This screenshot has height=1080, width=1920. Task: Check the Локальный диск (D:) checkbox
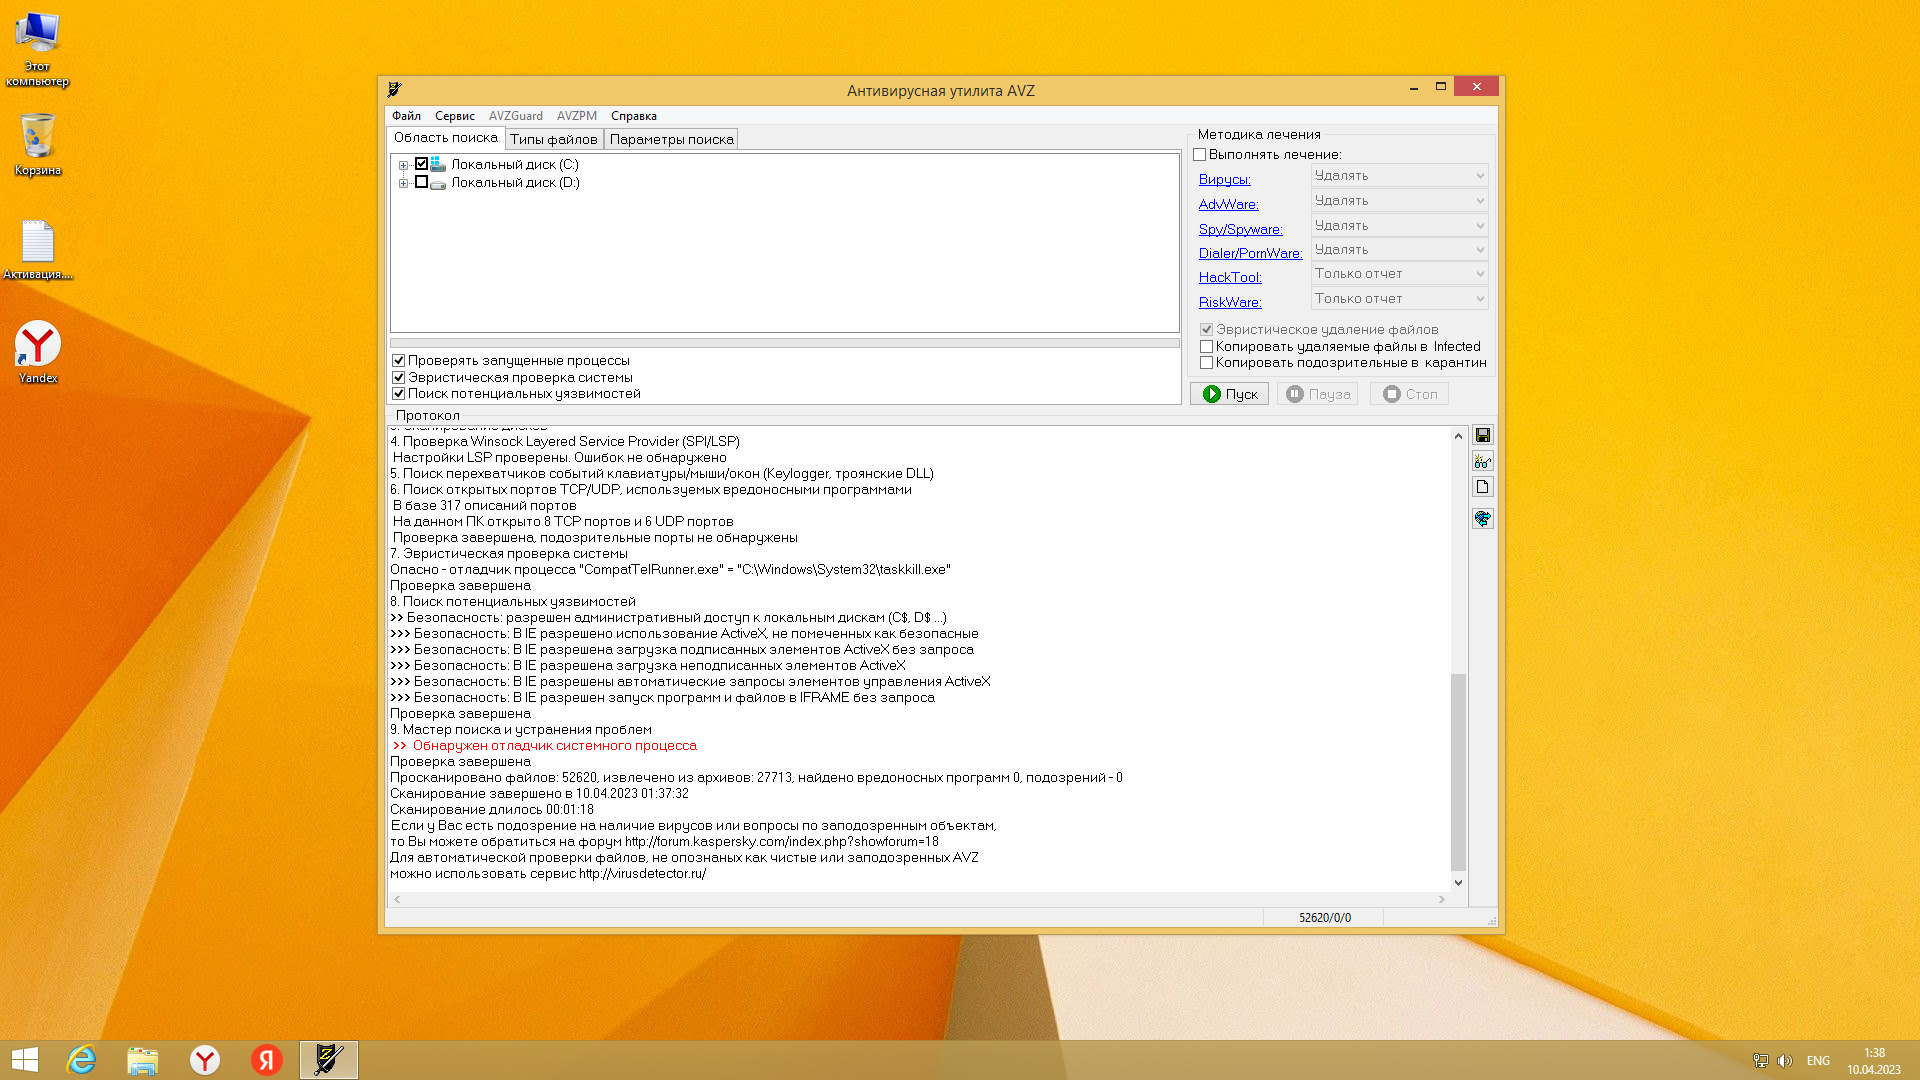pyautogui.click(x=421, y=182)
